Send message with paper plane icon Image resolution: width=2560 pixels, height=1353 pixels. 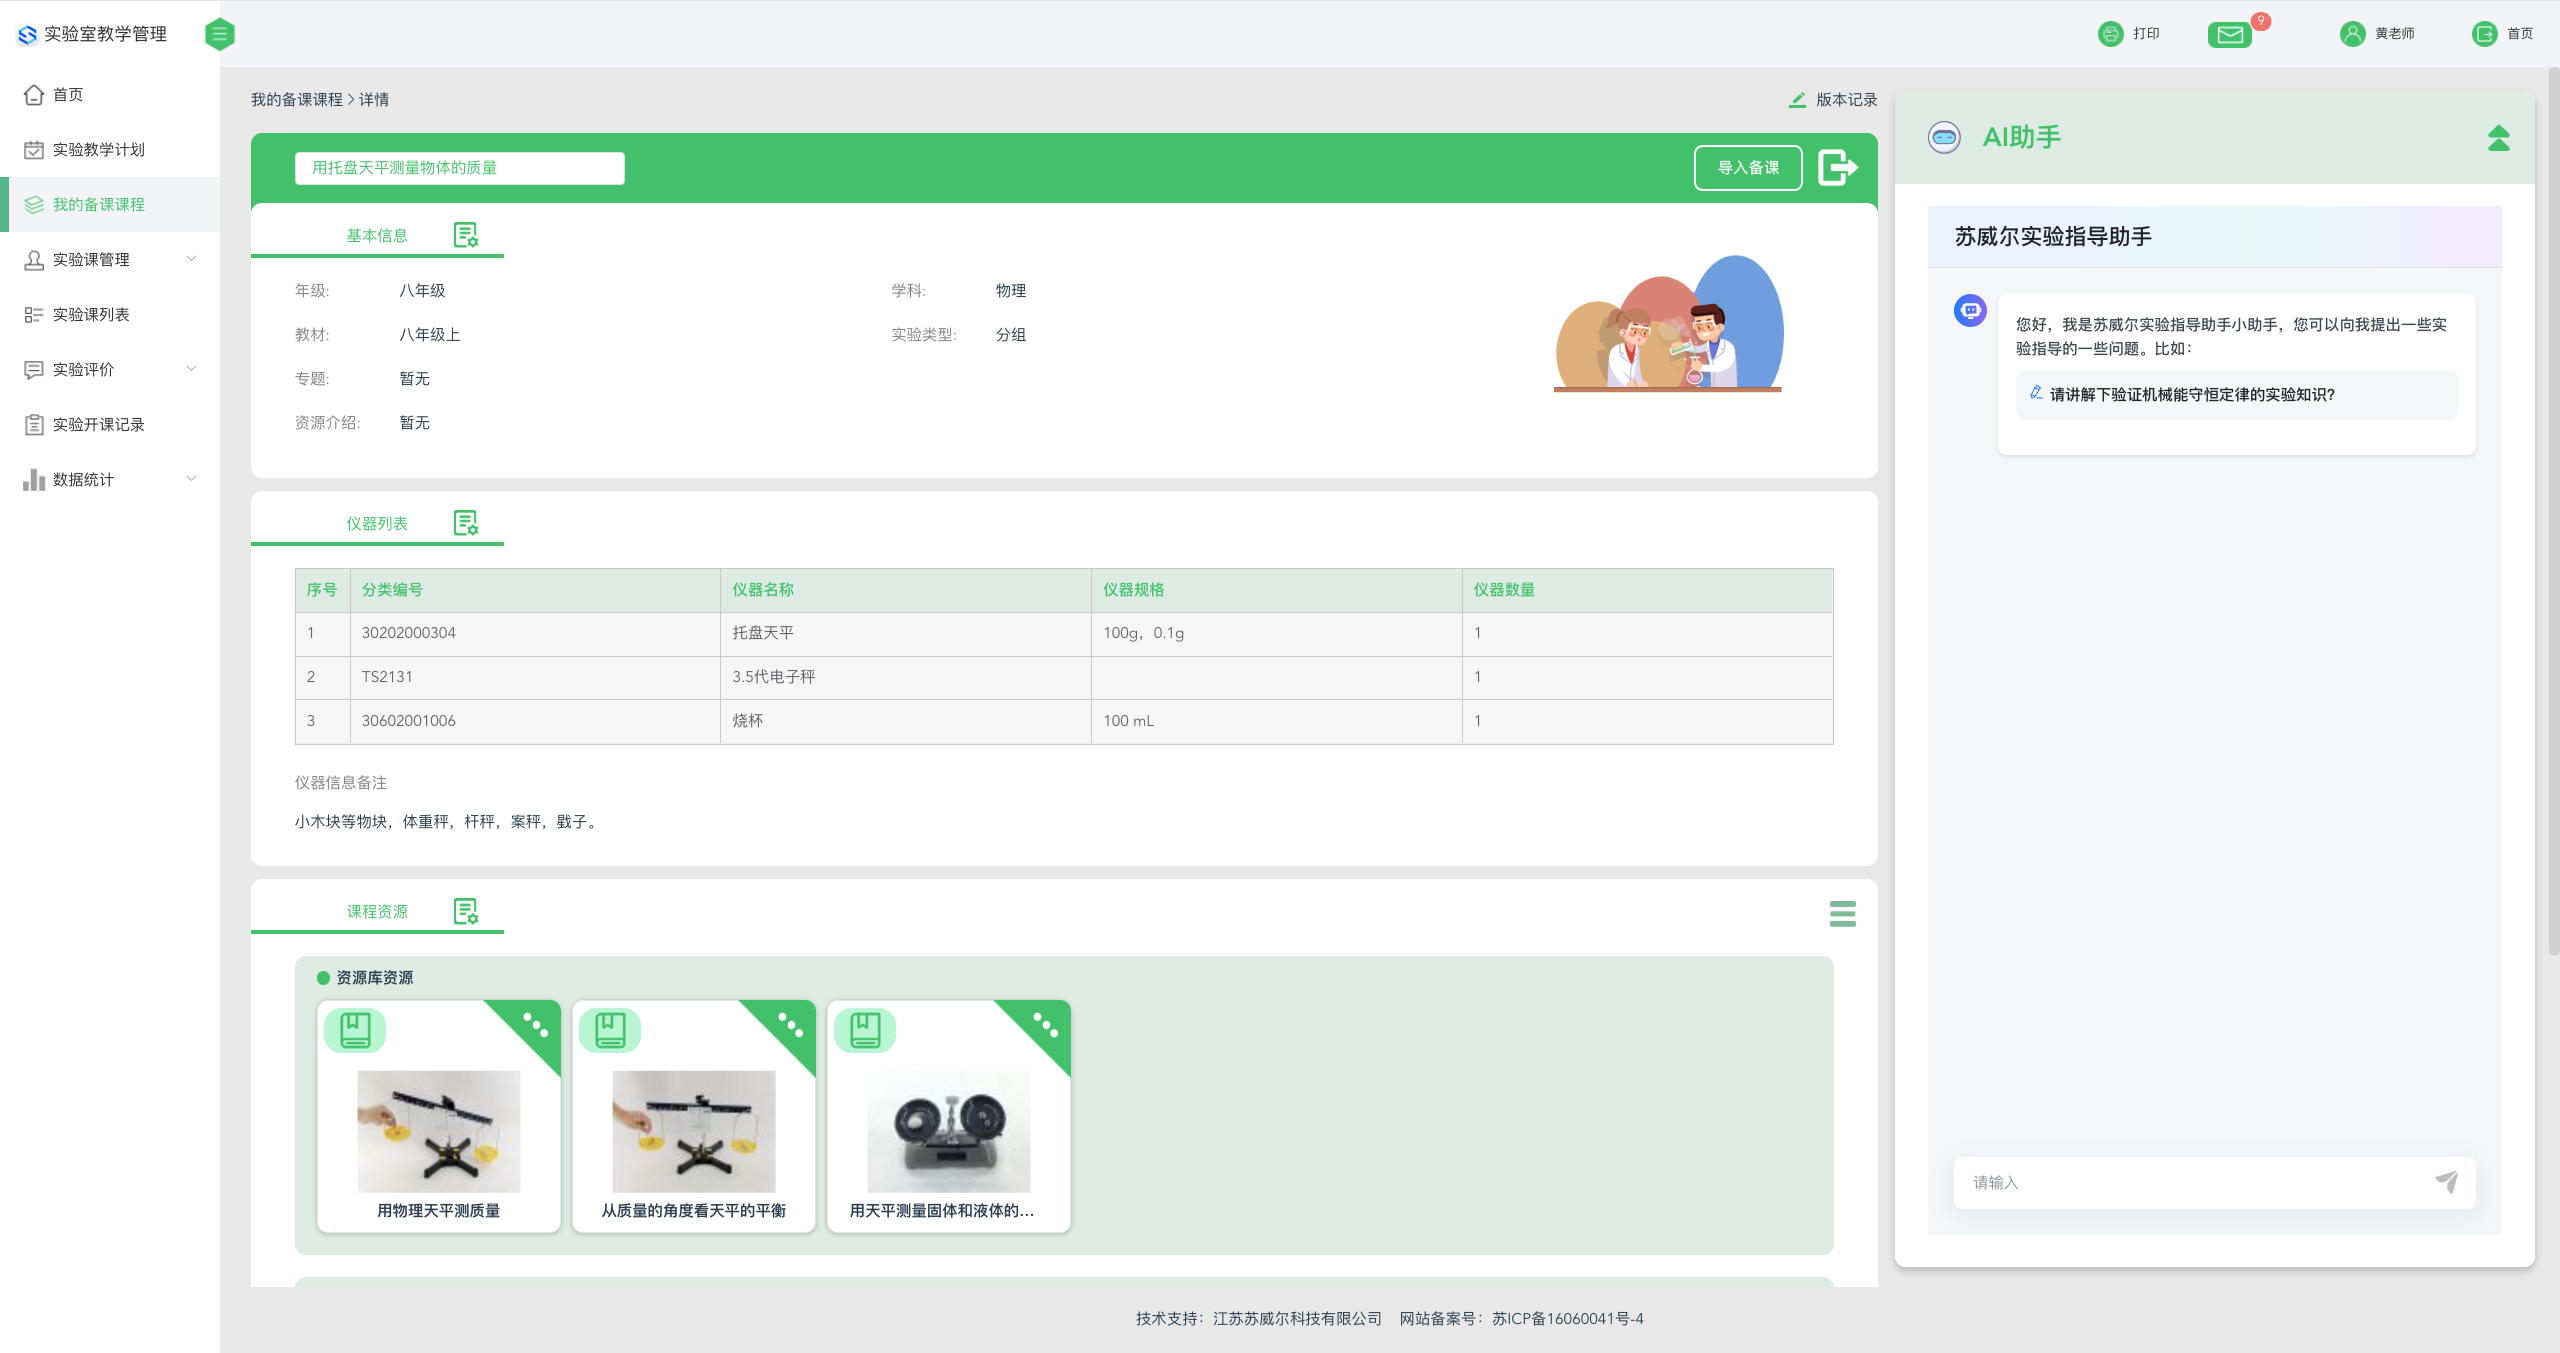point(2446,1182)
